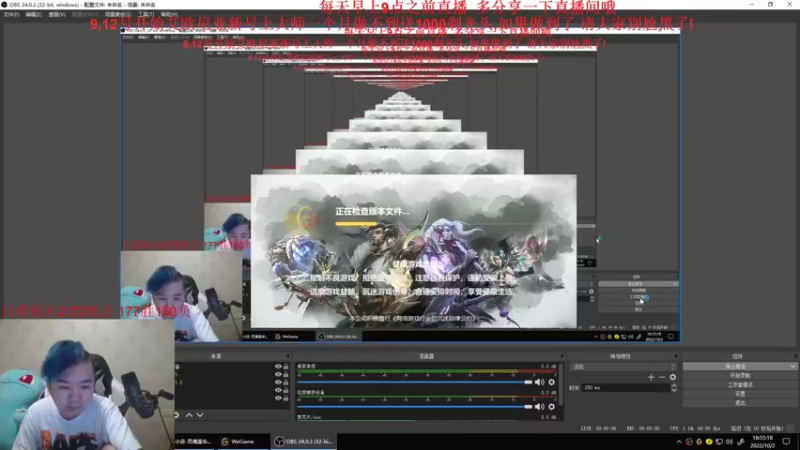Image resolution: width=800 pixels, height=450 pixels.
Task: Open the network icon in system tray
Action: [x=719, y=442]
